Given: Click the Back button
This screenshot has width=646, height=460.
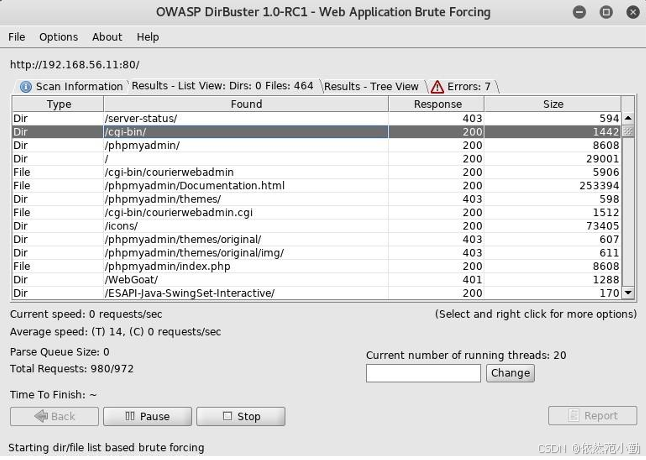Looking at the screenshot, I should 54,416.
